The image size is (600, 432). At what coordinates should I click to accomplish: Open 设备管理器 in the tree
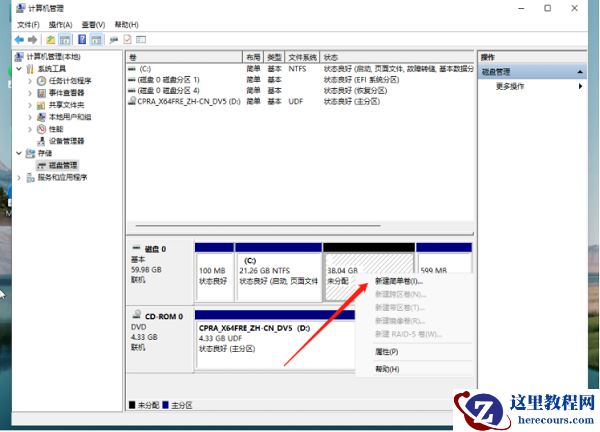pos(66,141)
